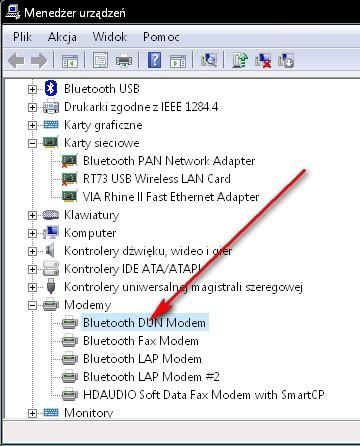The width and height of the screenshot is (360, 446).
Task: Expand the Klawiatury node
Action: [32, 215]
